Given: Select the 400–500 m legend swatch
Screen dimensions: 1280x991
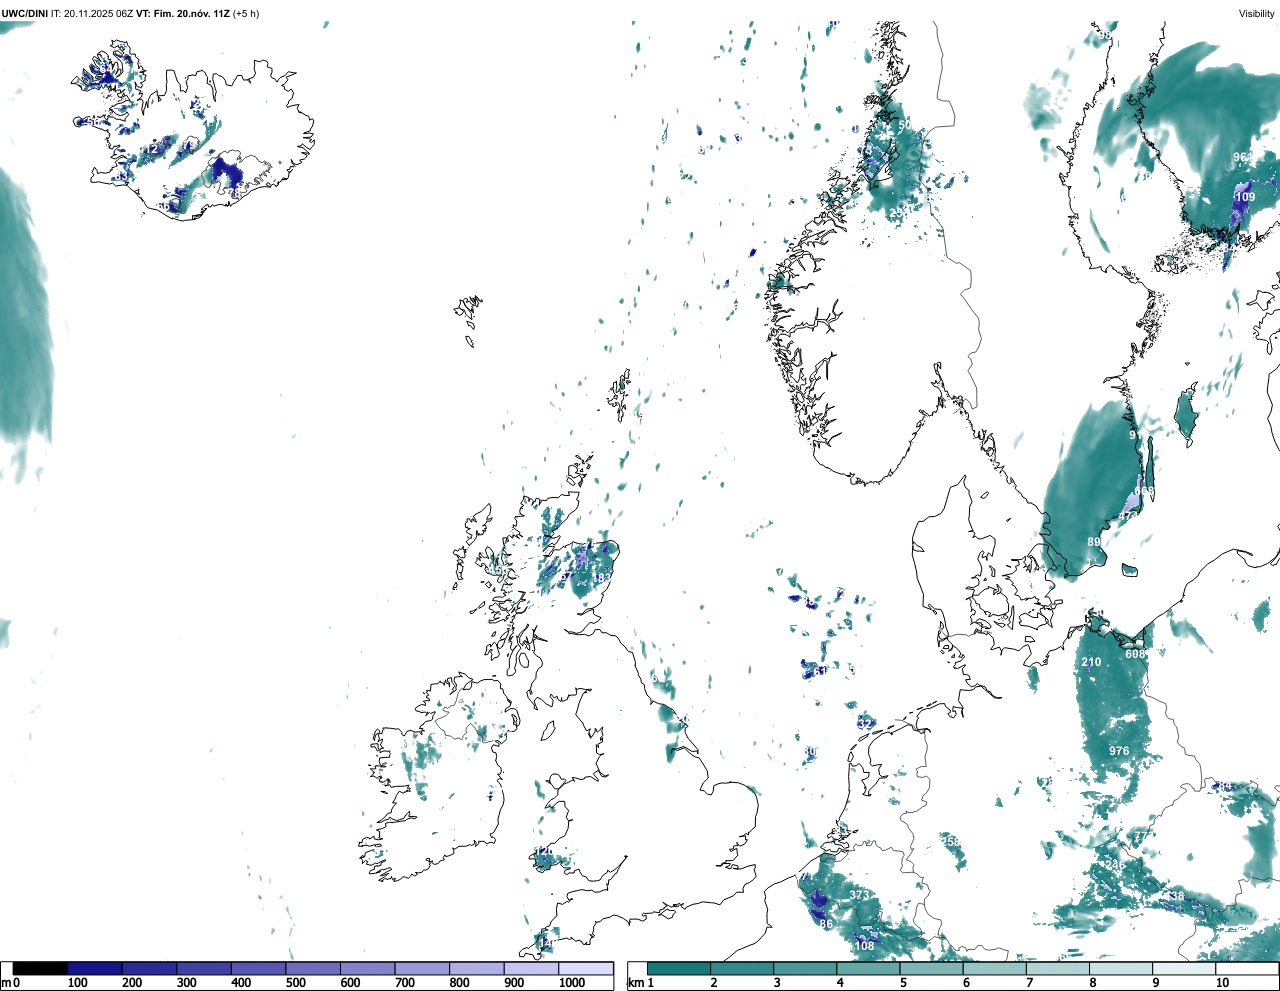Looking at the screenshot, I should coord(258,968).
